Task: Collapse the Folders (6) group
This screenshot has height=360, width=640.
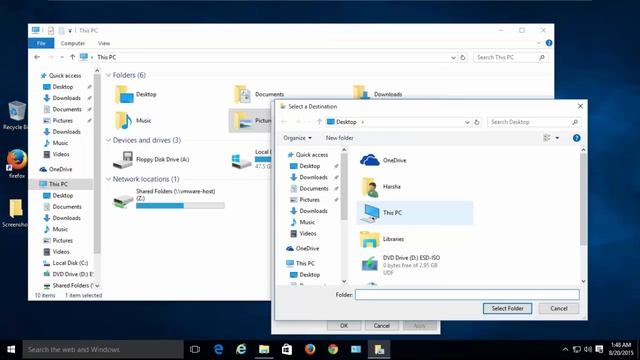Action: point(108,75)
